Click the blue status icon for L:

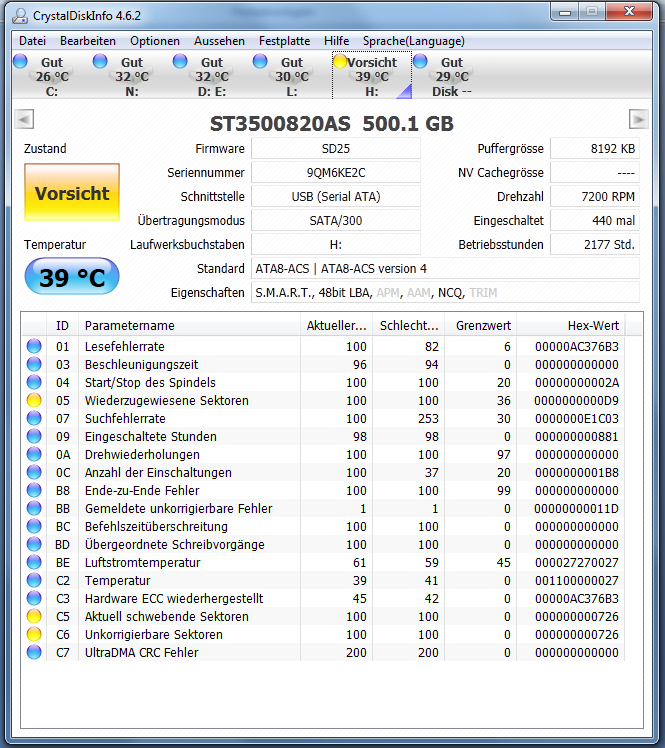[260, 62]
